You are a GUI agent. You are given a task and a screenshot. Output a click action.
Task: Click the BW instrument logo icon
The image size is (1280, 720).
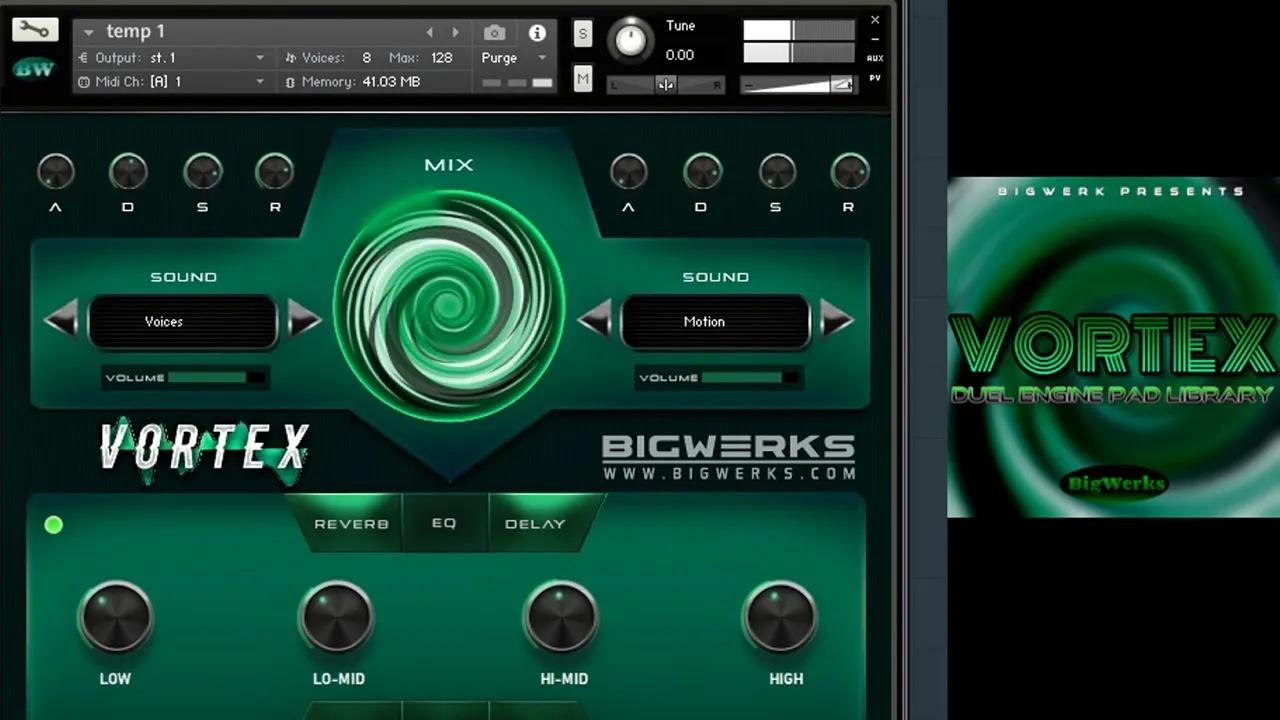point(35,70)
